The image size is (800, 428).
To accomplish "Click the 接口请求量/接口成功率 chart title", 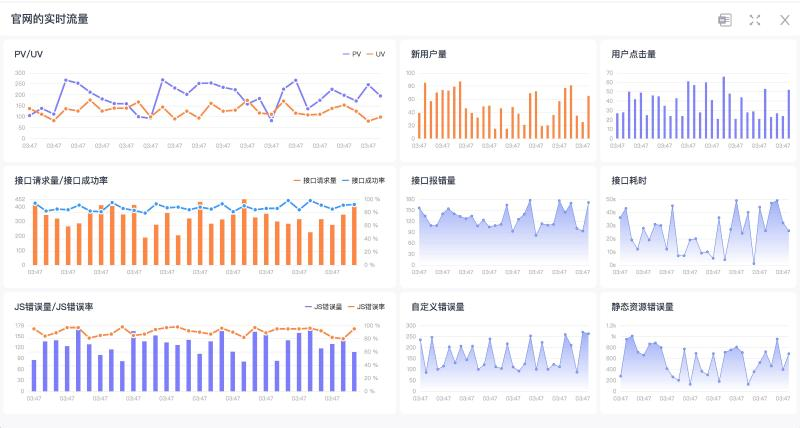I will click(61, 181).
